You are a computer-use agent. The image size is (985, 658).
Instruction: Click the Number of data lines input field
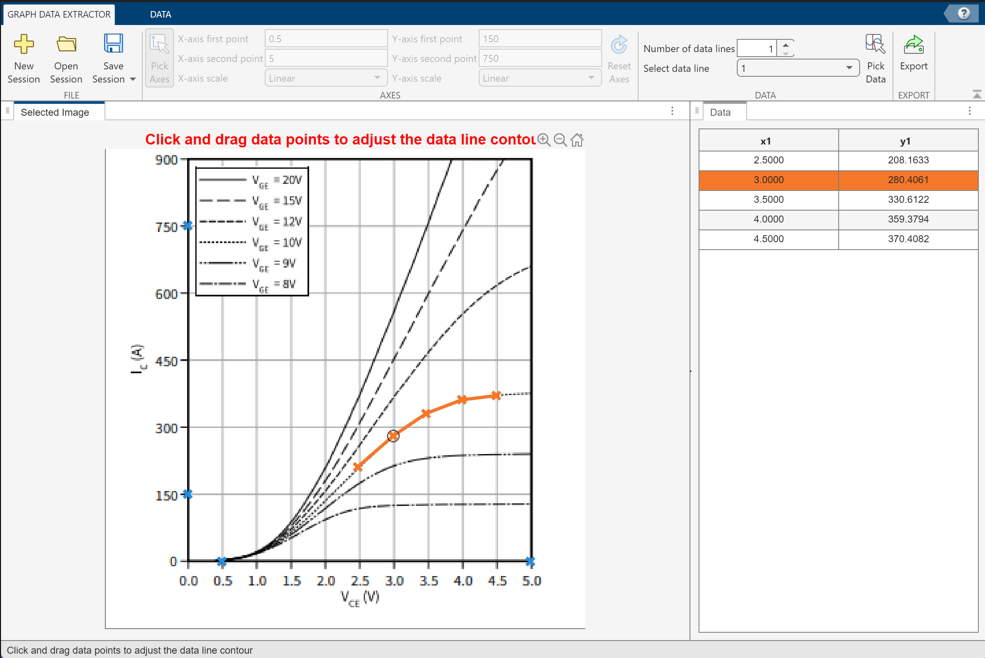pos(758,48)
